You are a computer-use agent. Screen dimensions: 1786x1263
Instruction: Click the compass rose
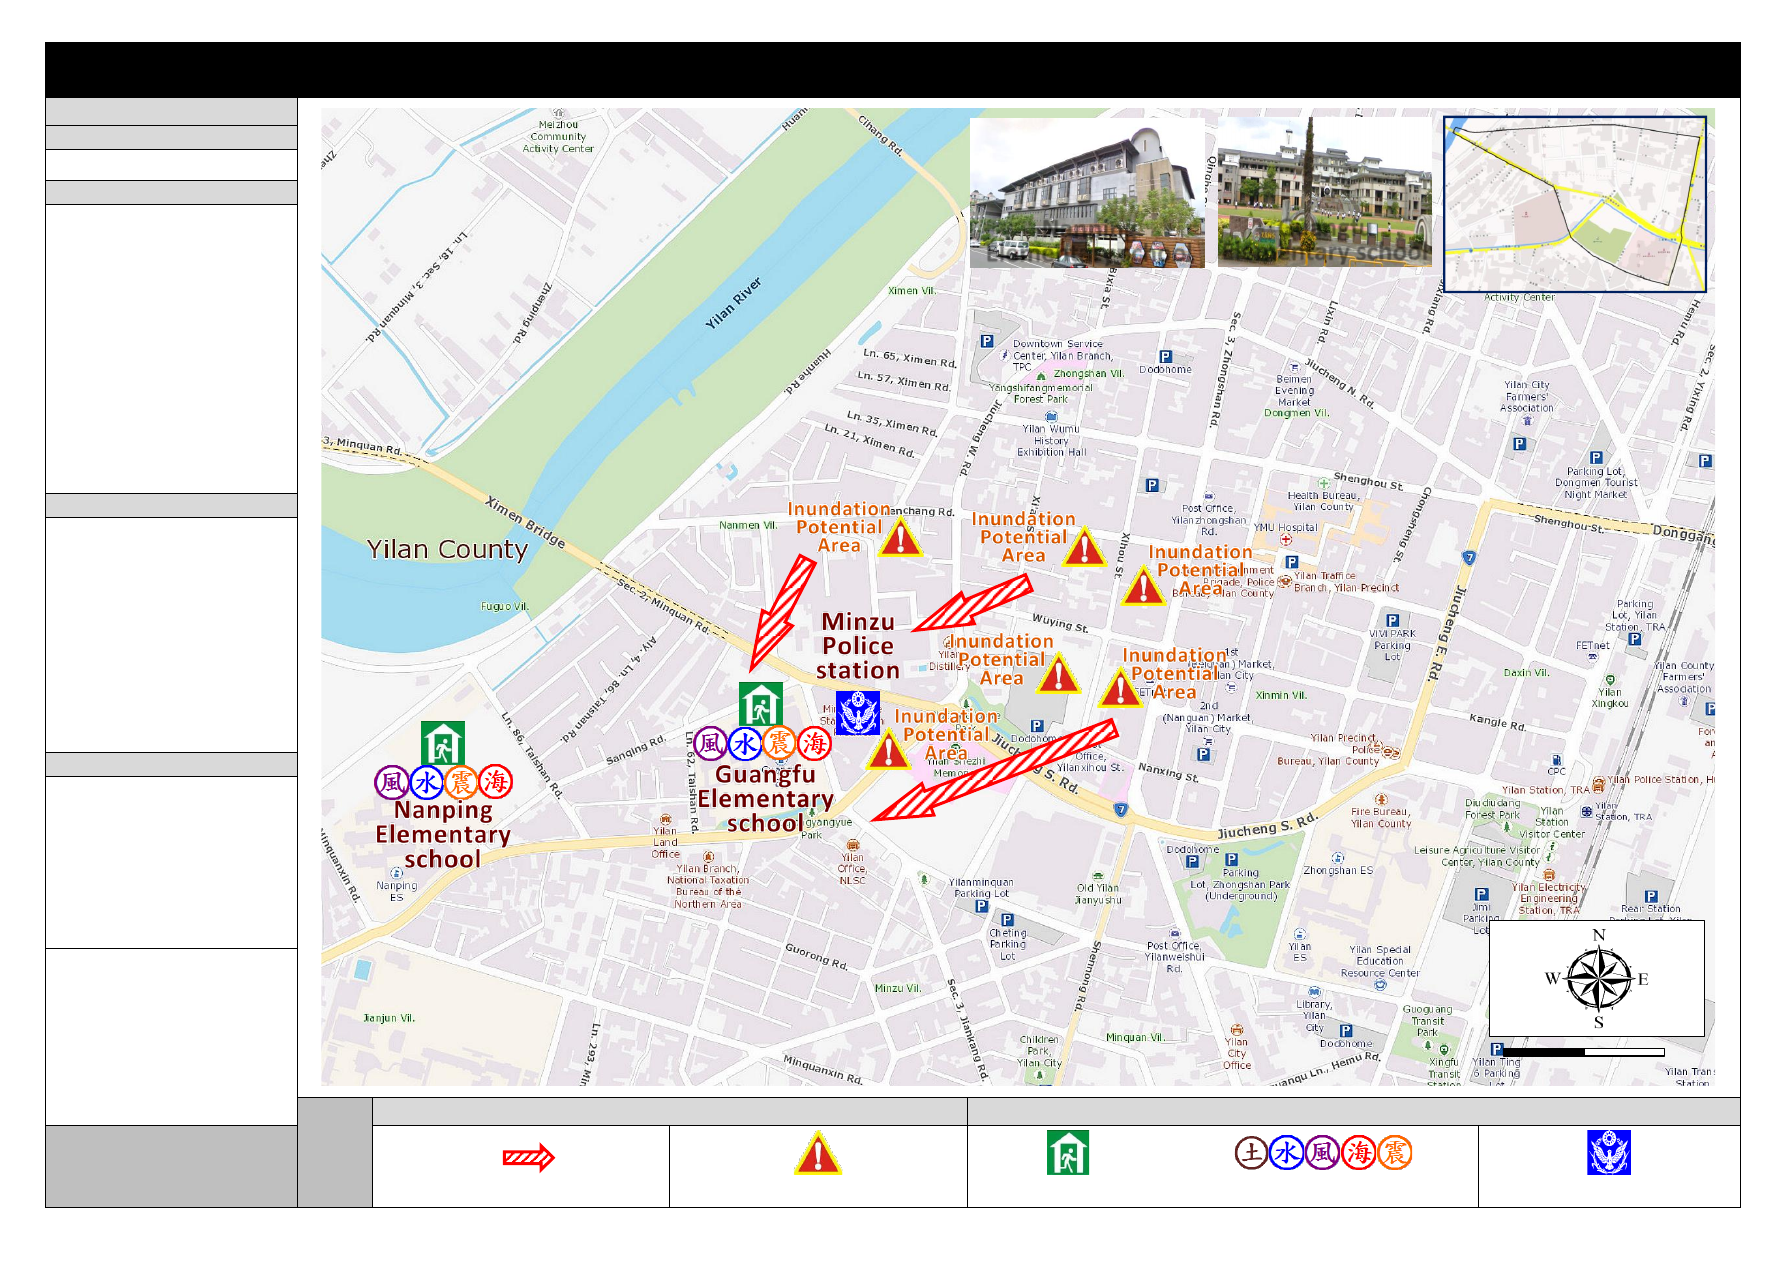(x=1597, y=978)
